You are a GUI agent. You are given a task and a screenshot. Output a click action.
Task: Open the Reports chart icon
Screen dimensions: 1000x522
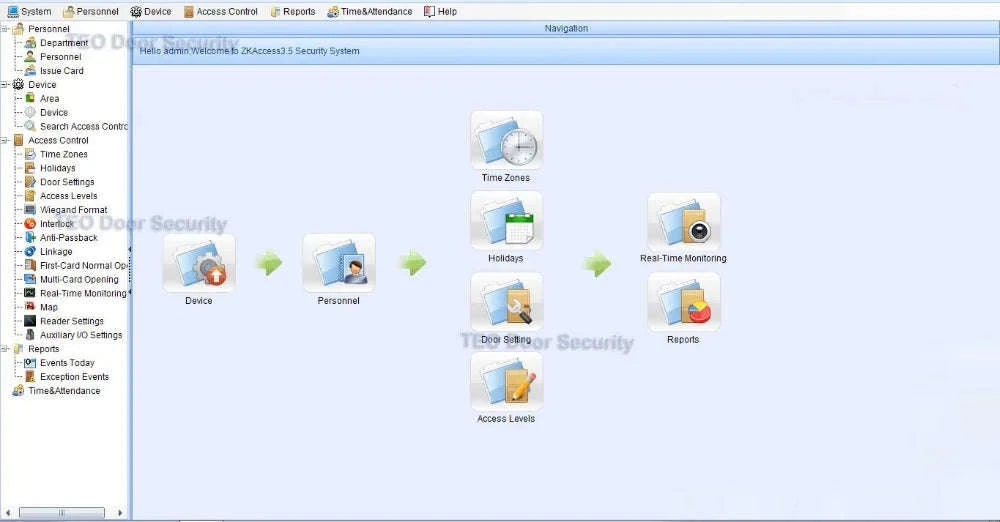click(x=684, y=302)
